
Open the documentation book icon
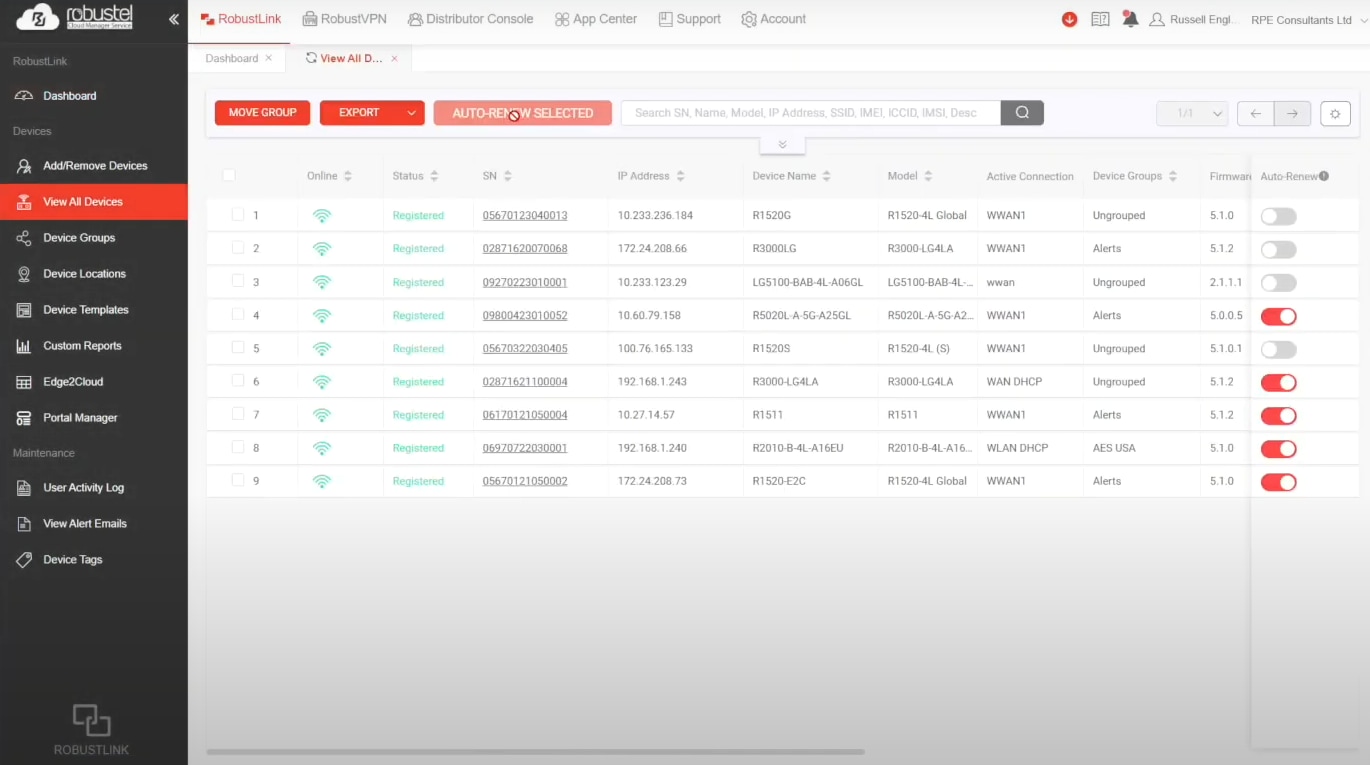pyautogui.click(x=1100, y=19)
